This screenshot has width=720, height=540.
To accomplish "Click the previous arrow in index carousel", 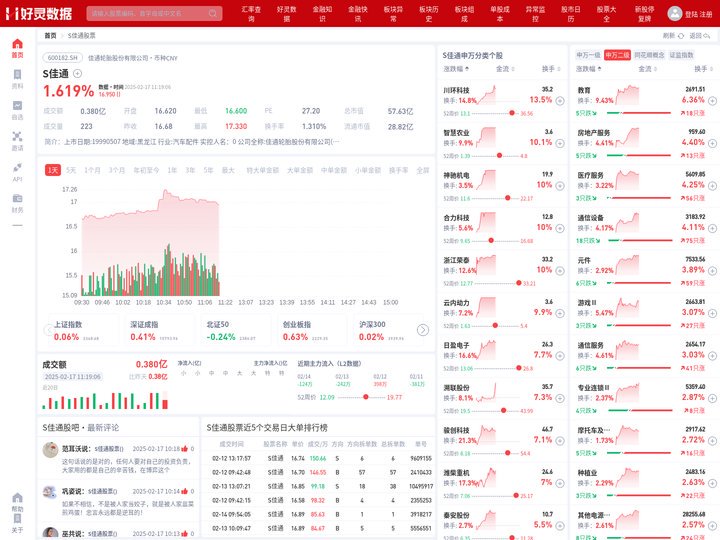I will coord(48,330).
